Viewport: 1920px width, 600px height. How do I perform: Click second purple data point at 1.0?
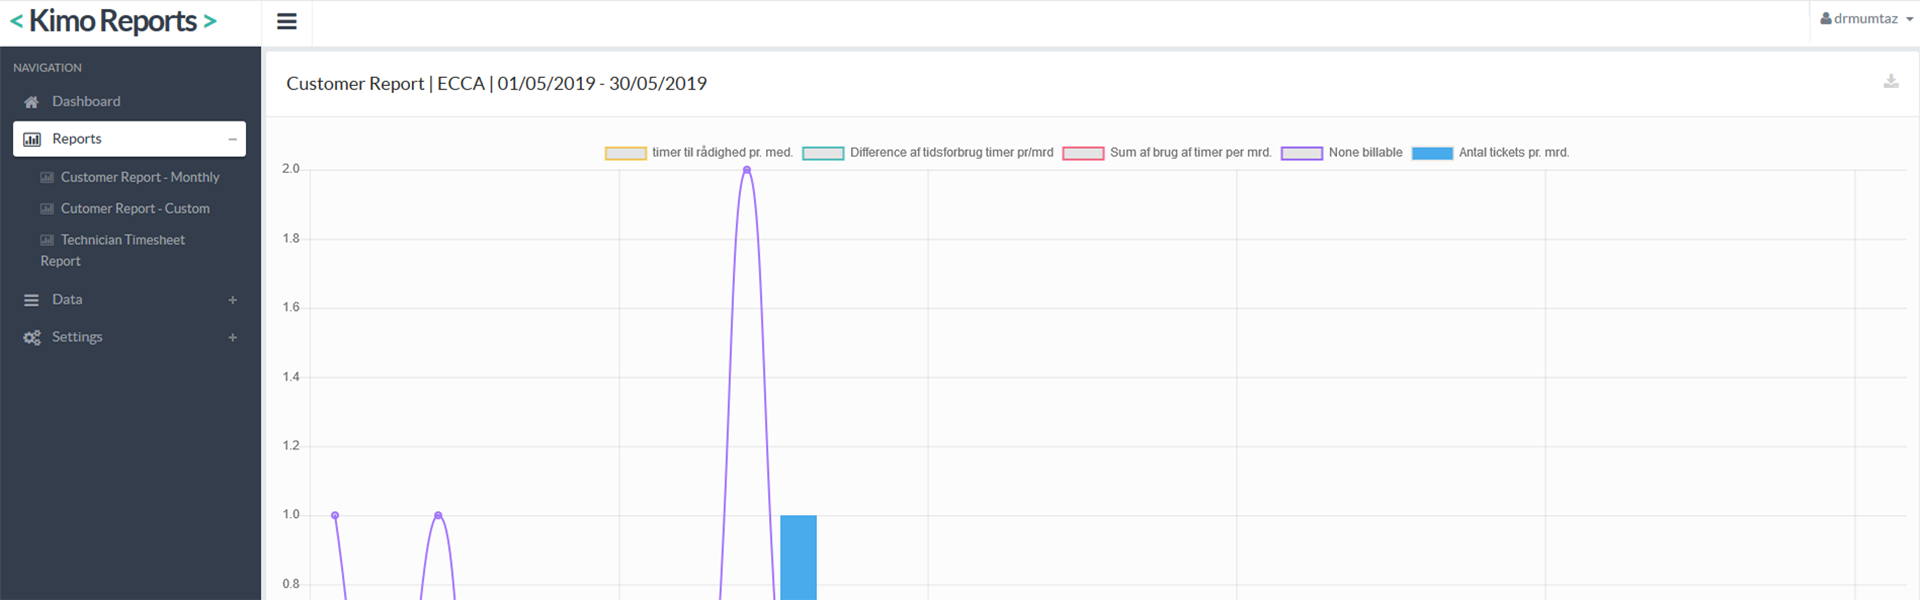tap(438, 515)
